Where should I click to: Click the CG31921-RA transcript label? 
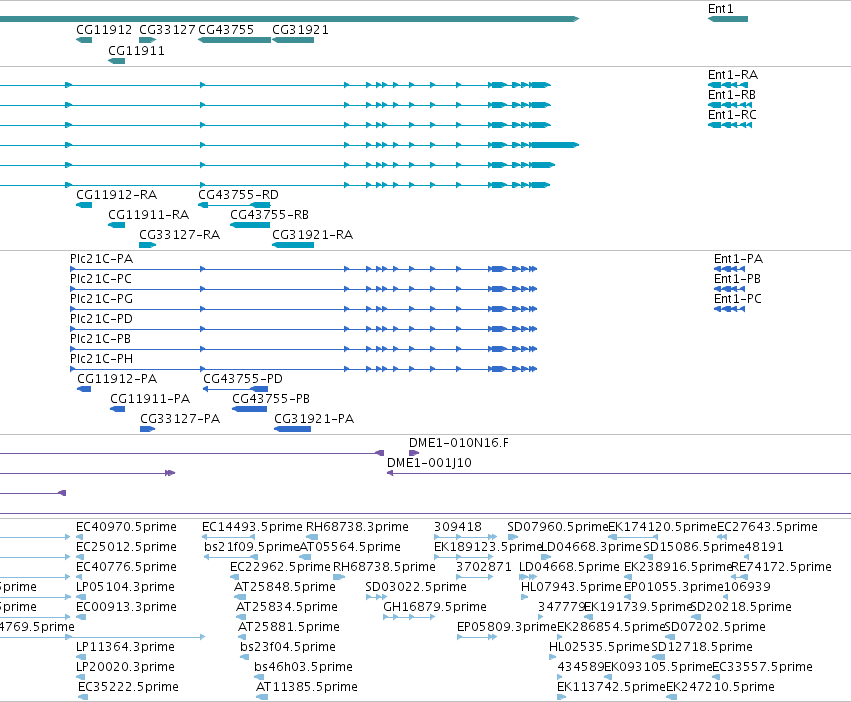(x=313, y=235)
